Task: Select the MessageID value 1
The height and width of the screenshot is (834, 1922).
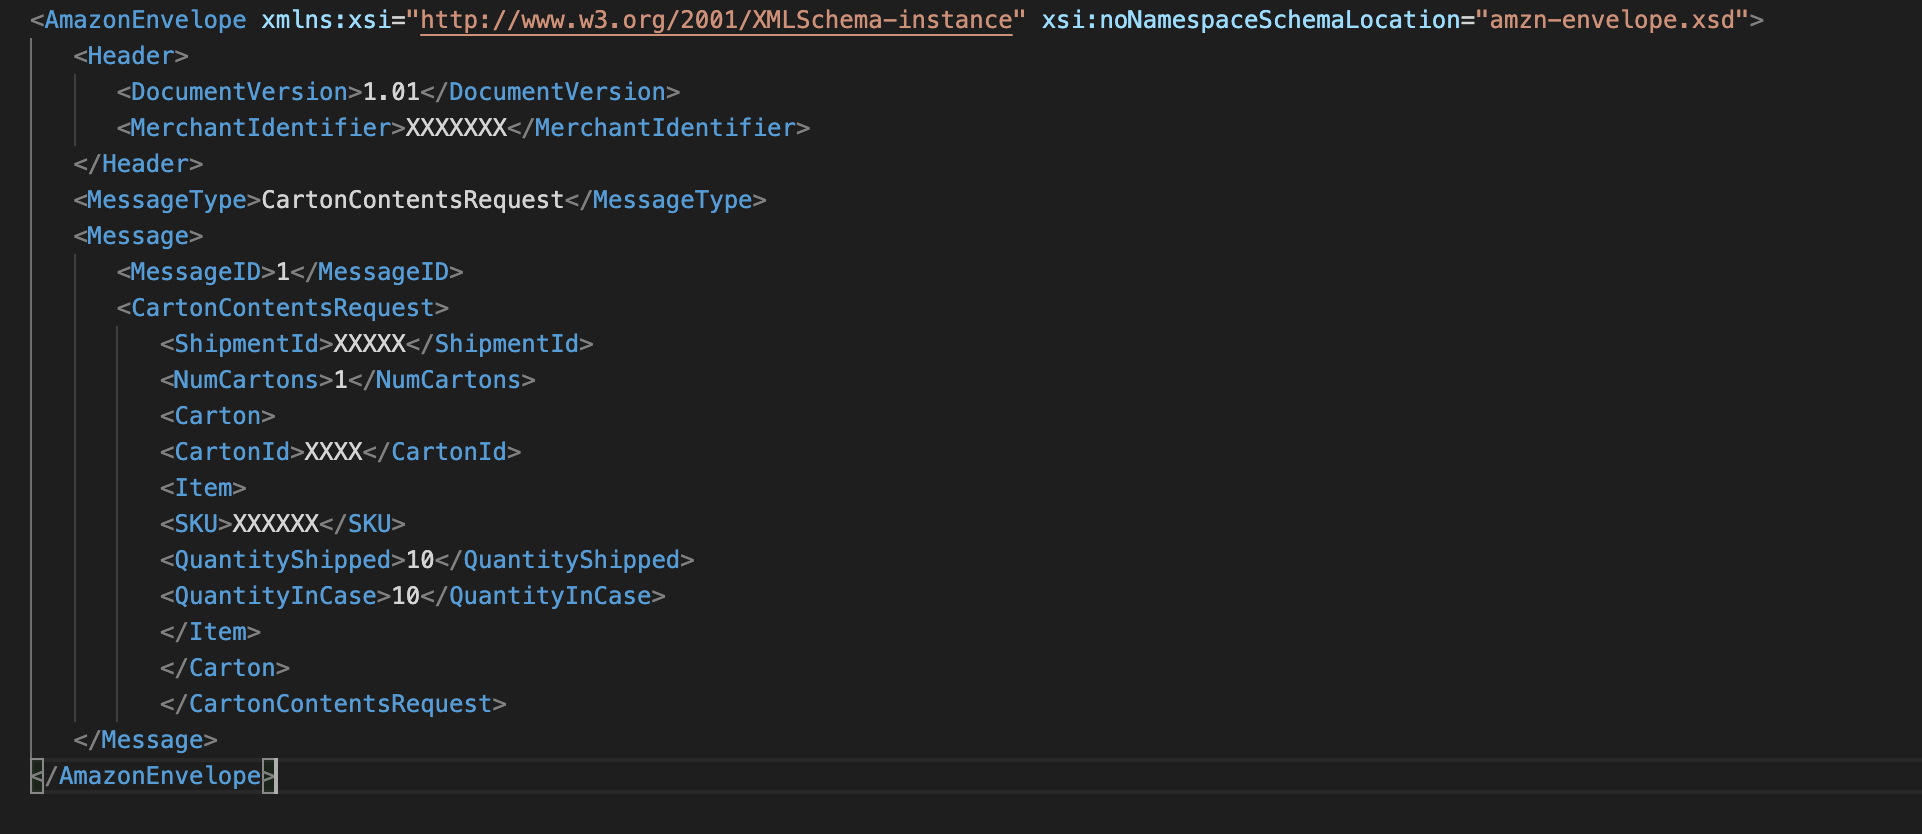Action: (x=283, y=272)
